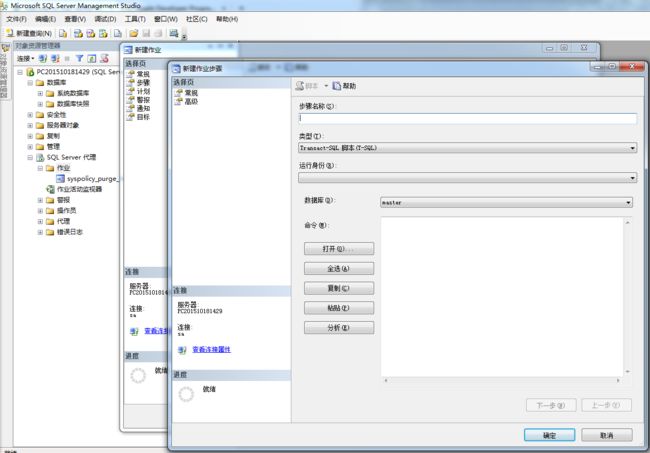The width and height of the screenshot is (650, 453).
Task: Click the 帮助 help icon in the step dialog
Action: coord(337,86)
